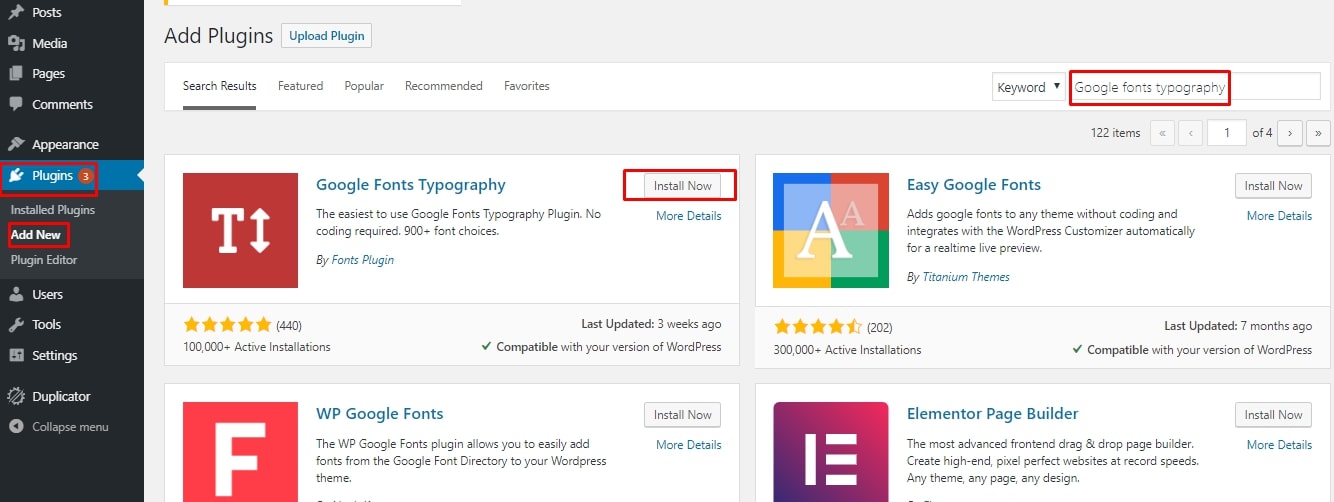Open Duplicator via its gear icon
The height and width of the screenshot is (502, 1334).
(16, 396)
